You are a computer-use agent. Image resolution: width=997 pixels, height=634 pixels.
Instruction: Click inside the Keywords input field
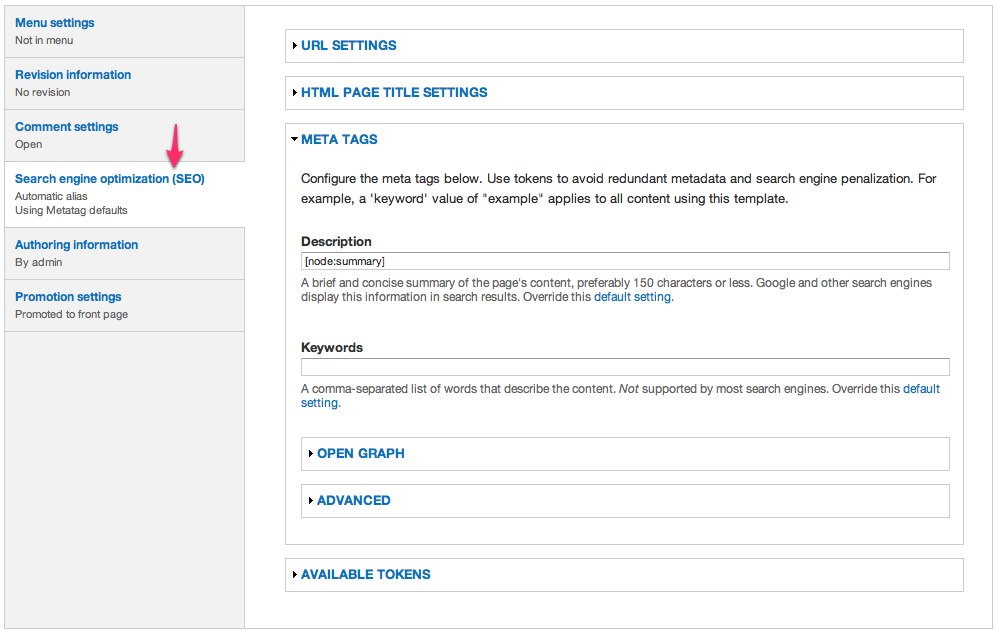[x=624, y=366]
